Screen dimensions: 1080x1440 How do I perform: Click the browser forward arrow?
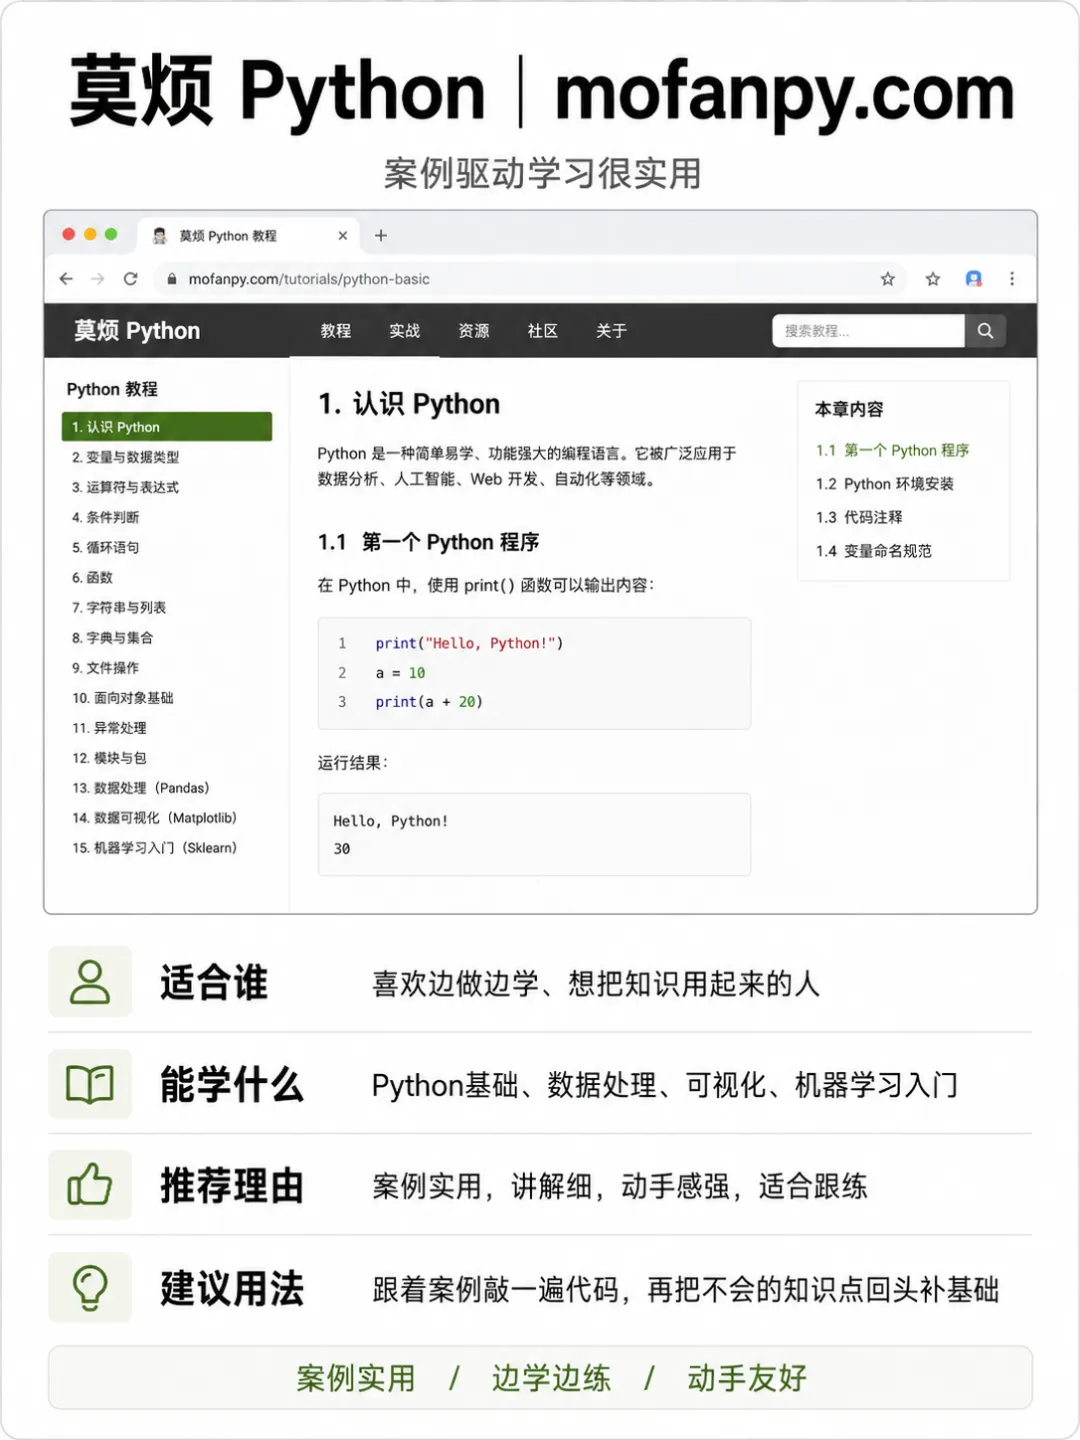[x=98, y=279]
